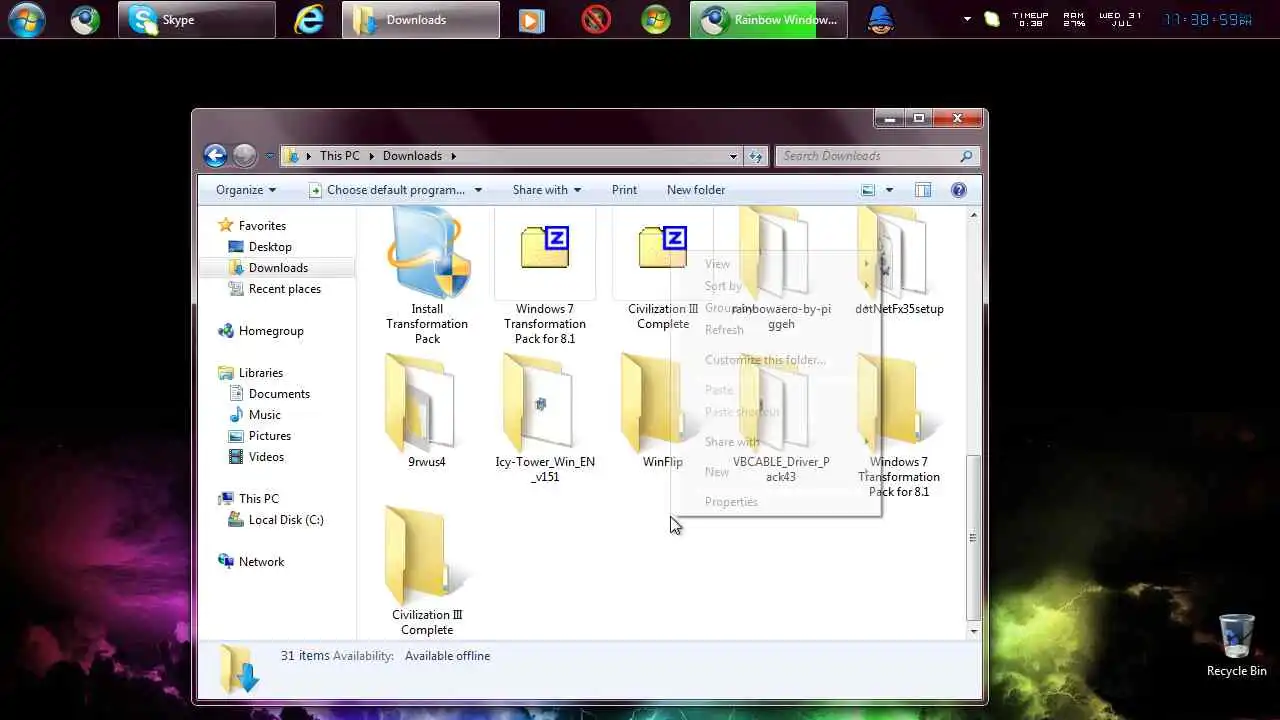
Task: Select the 9rwus4 folder
Action: point(427,411)
